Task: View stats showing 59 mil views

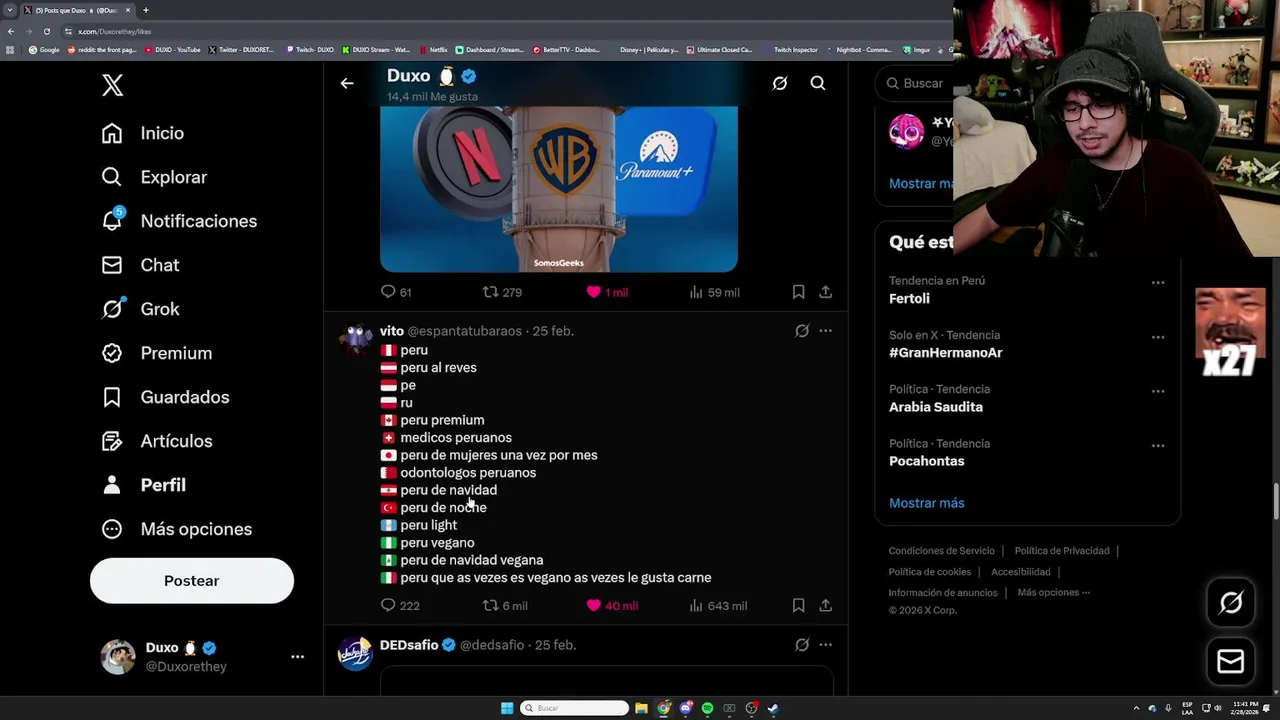Action: point(714,292)
